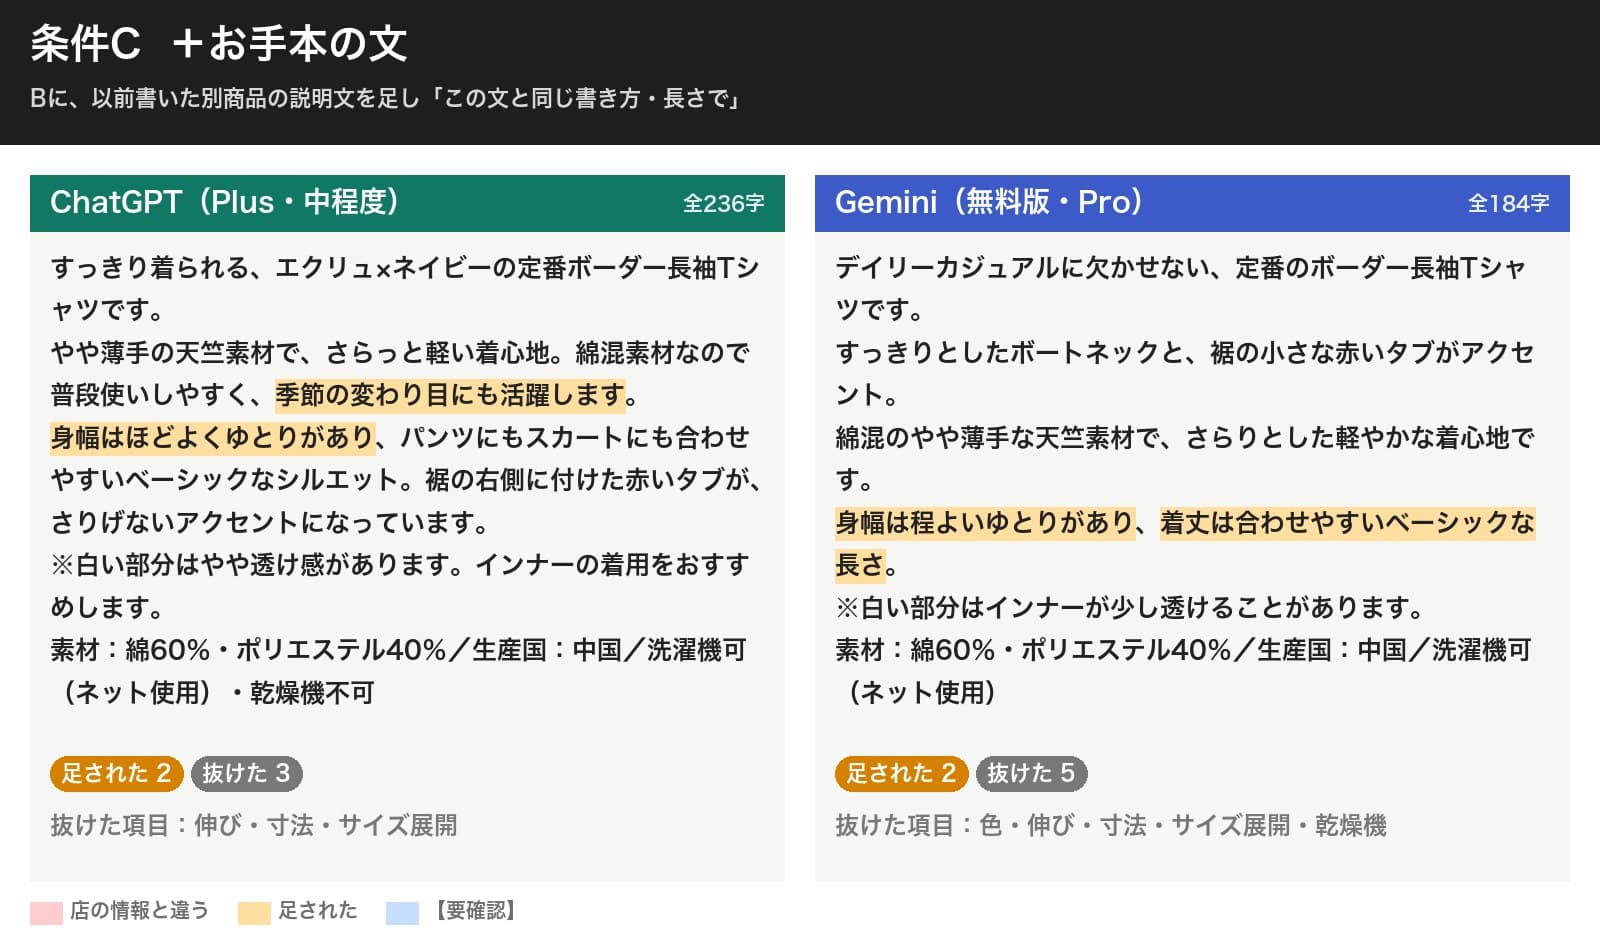The width and height of the screenshot is (1600, 942).
Task: Click the 抜けた 5 badge in Gemini card
Action: pyautogui.click(x=1031, y=773)
